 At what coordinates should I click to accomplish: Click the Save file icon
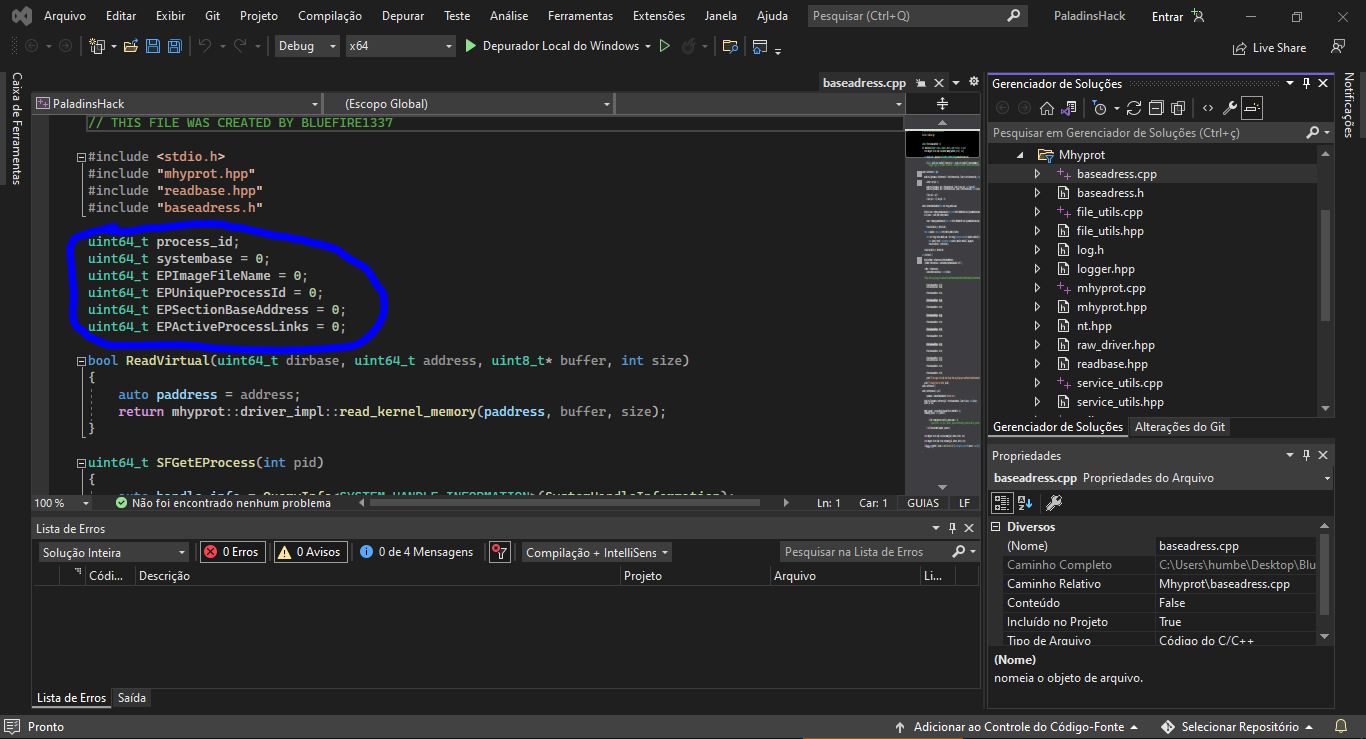pyautogui.click(x=153, y=46)
